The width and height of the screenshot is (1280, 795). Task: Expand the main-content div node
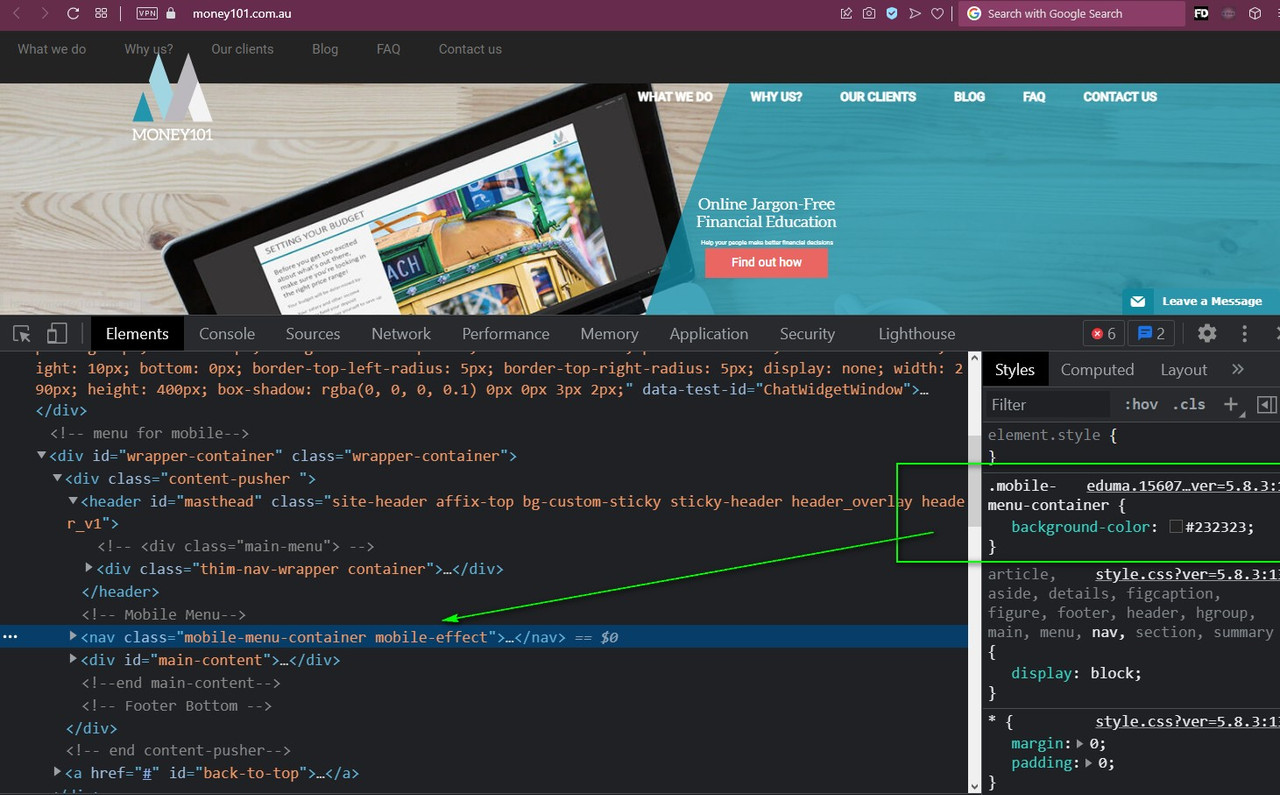tap(73, 660)
